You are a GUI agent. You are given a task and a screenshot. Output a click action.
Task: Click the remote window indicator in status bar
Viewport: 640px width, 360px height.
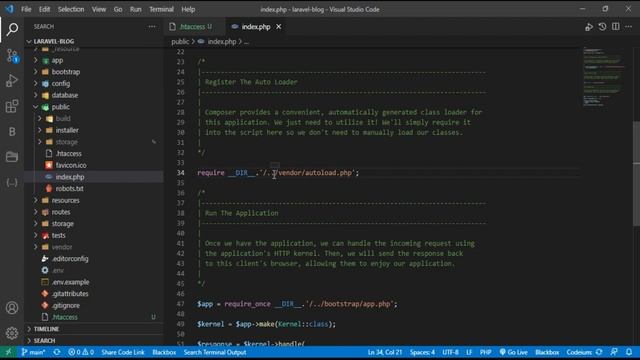point(9,352)
